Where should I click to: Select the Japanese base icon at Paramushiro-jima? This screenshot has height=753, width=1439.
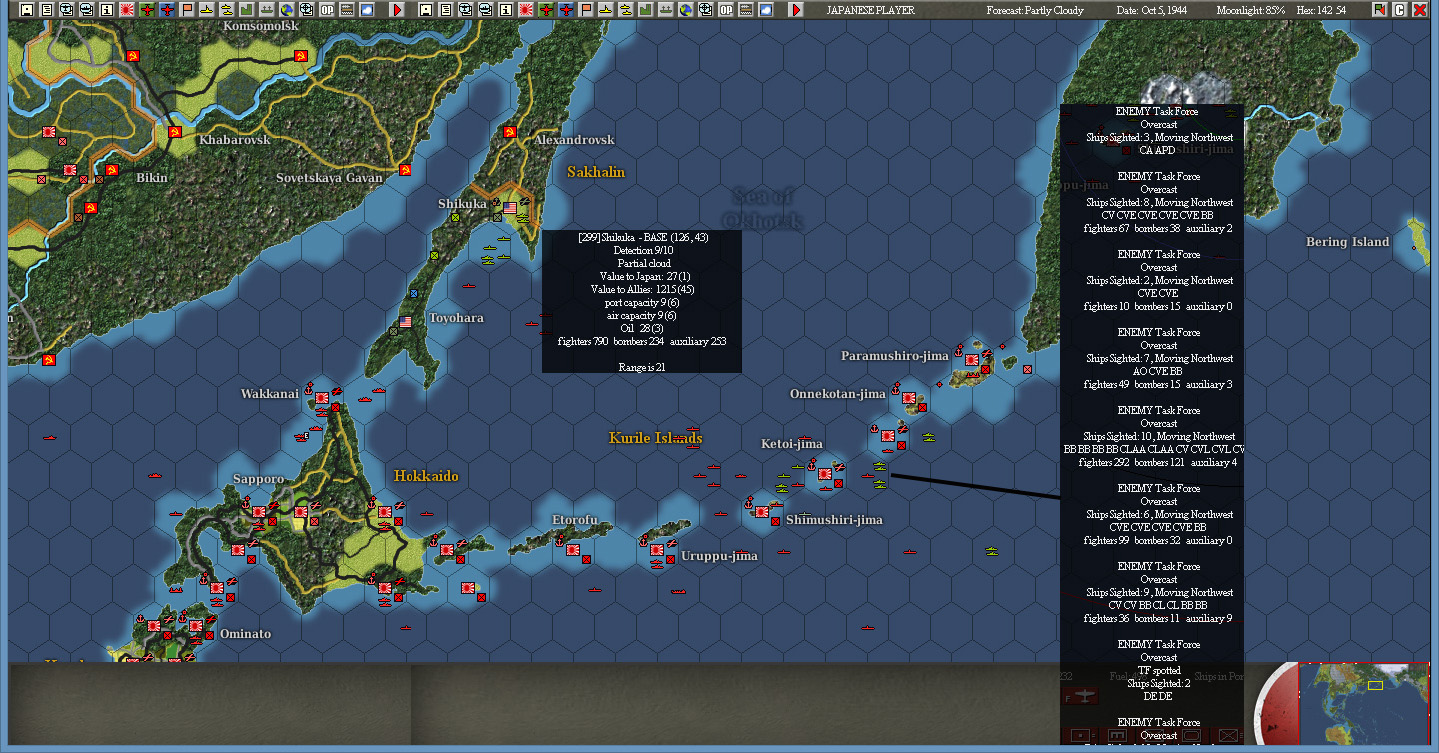pyautogui.click(x=971, y=360)
